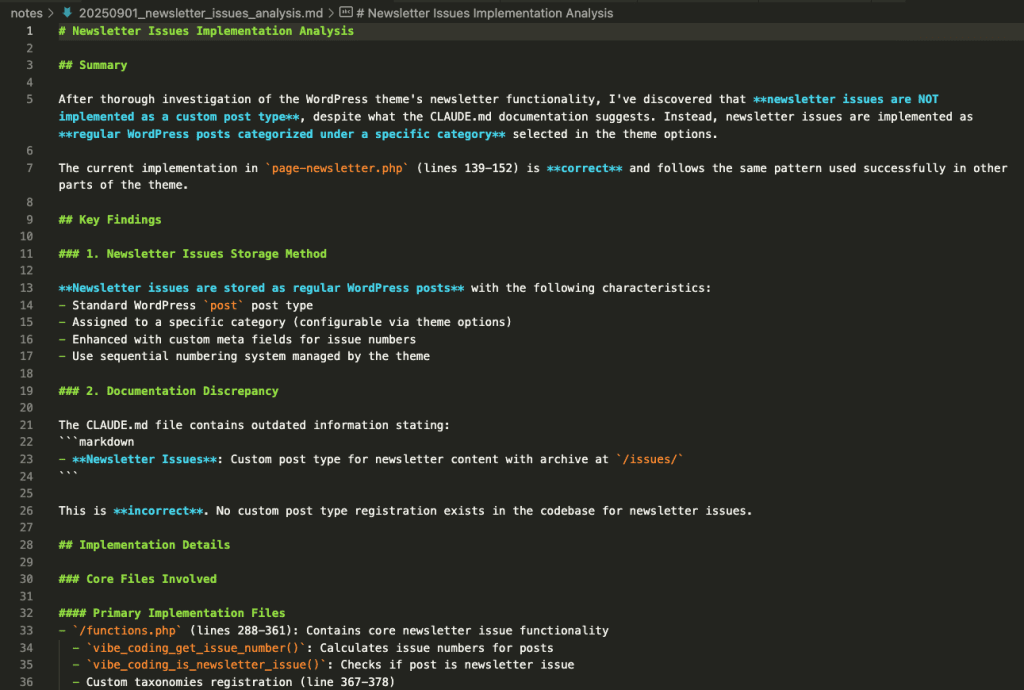Click '#### Primary Implementation Files' heading
Viewport: 1024px width, 690px height.
click(x=172, y=612)
